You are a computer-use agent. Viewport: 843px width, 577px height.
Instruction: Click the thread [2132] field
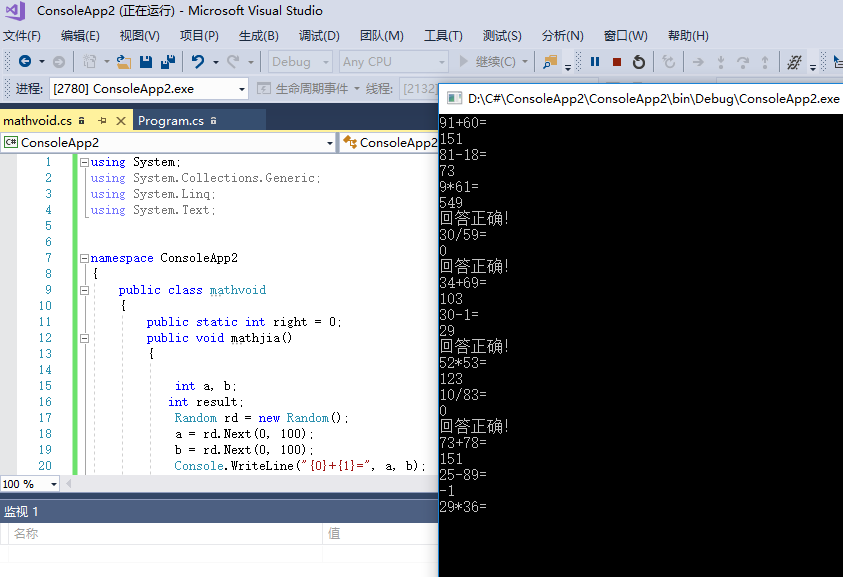click(420, 89)
